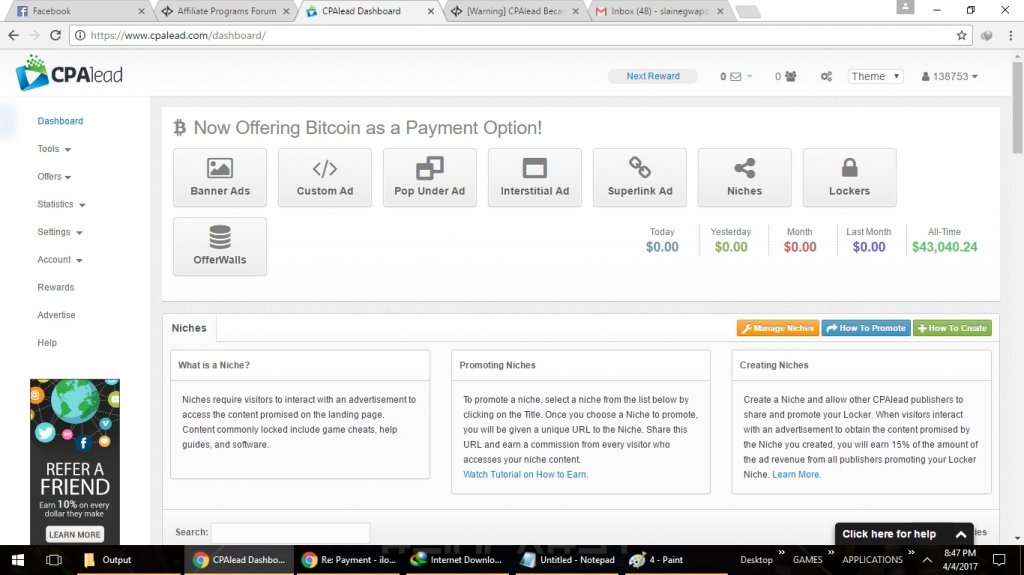The width and height of the screenshot is (1024, 575).
Task: Show hidden system tray icons
Action: [x=927, y=560]
